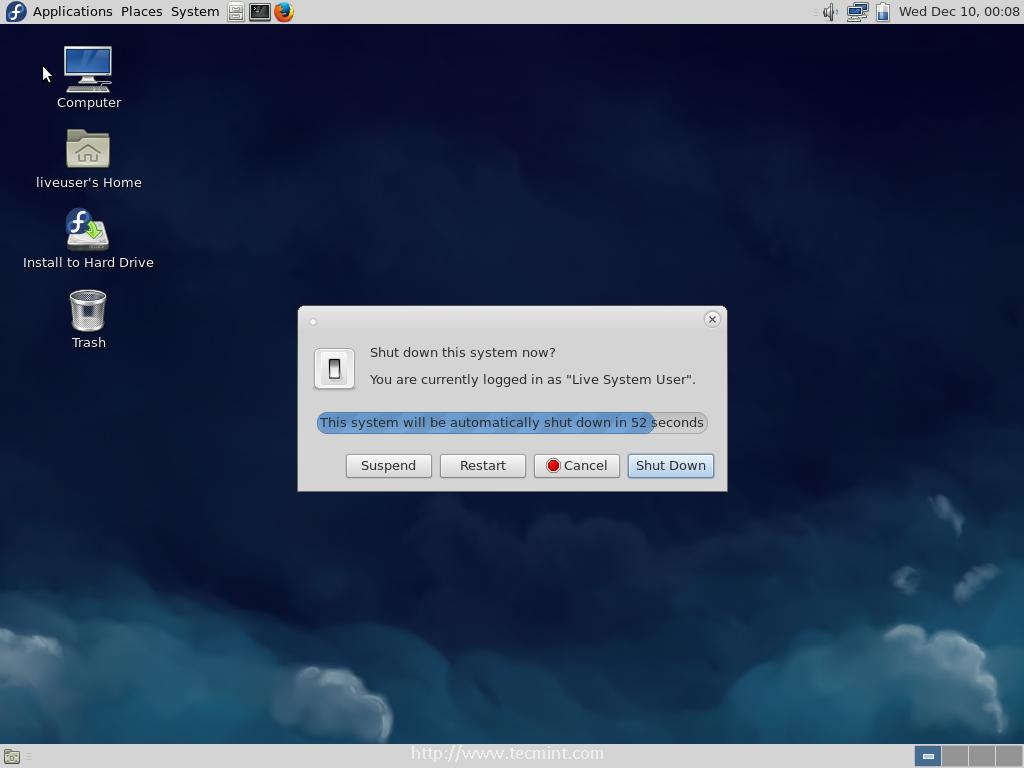Click the shutdown countdown progress bar
This screenshot has height=768, width=1024.
512,423
